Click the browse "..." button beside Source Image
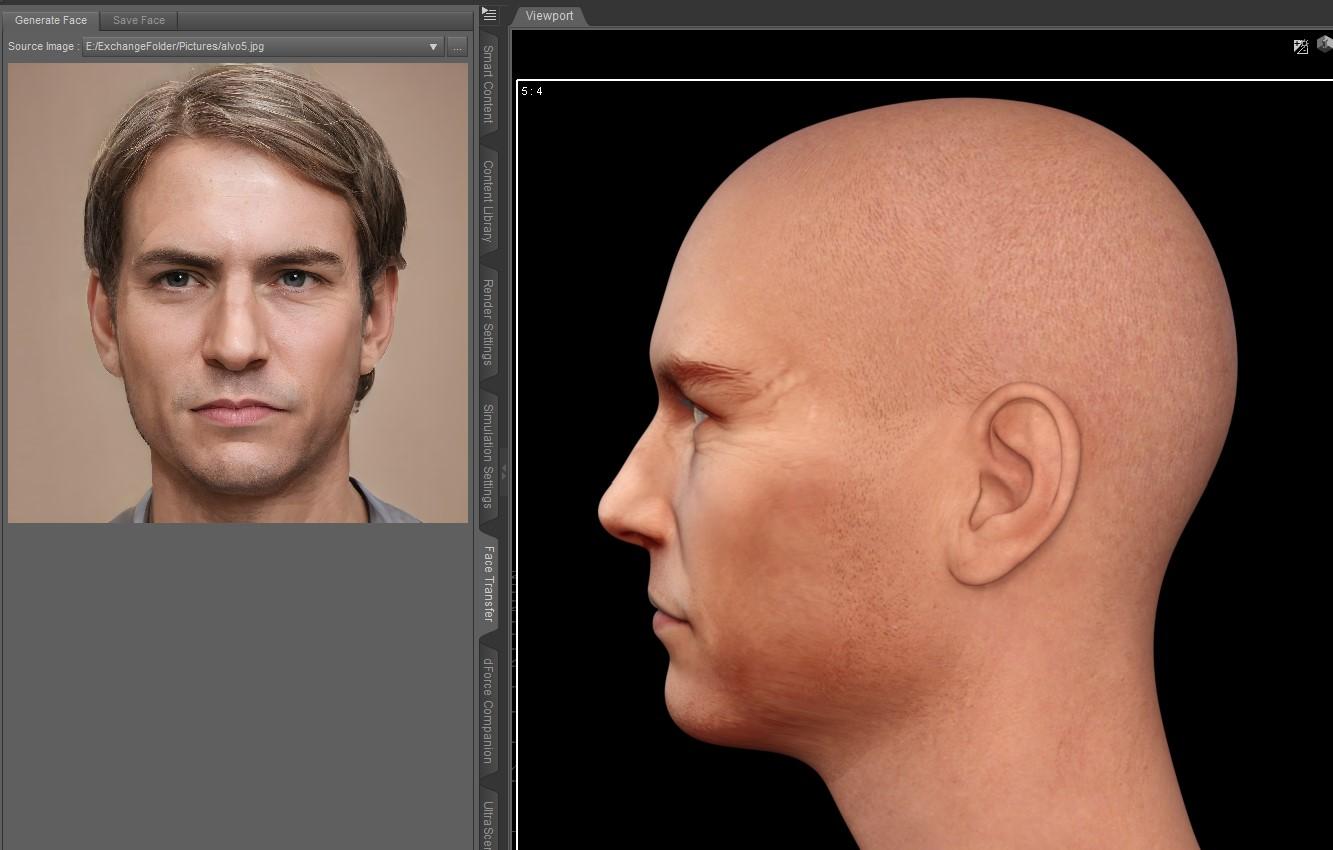Screen dimensions: 1333x850 click(x=458, y=47)
